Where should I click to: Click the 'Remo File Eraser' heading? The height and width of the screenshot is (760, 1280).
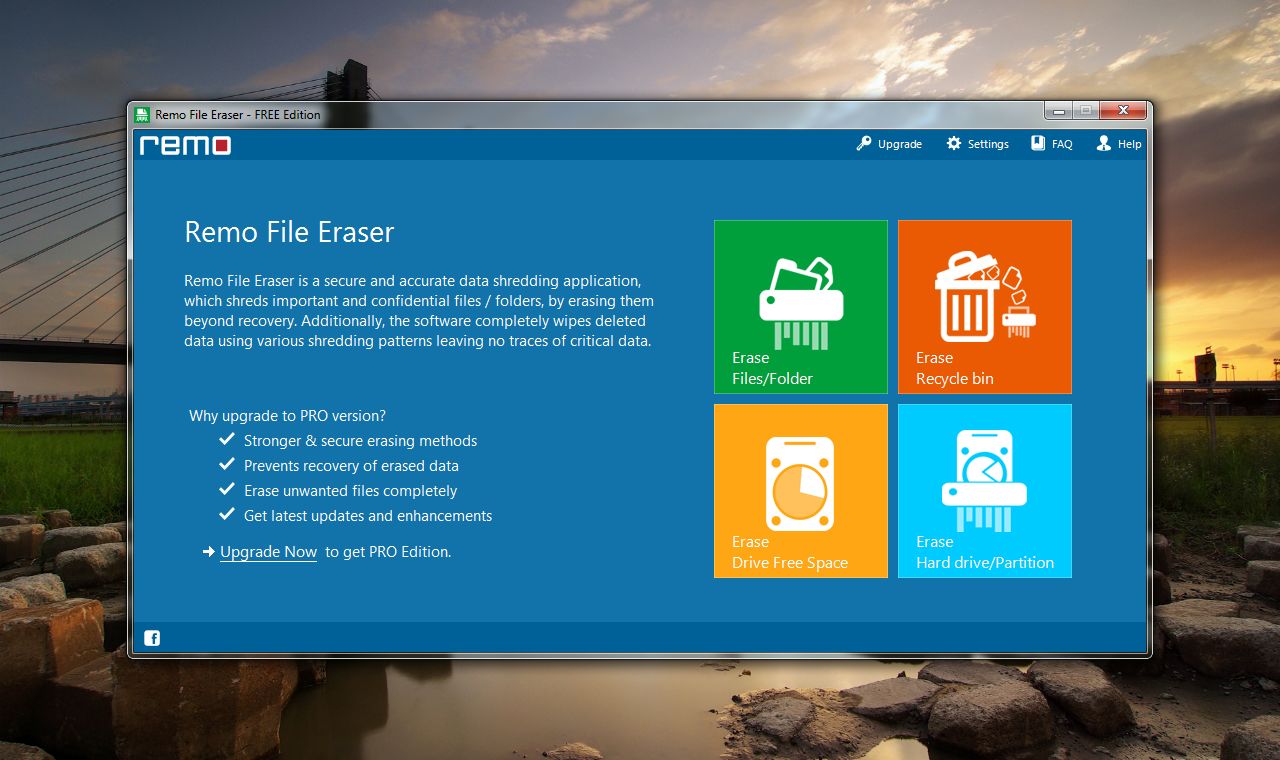coord(289,232)
